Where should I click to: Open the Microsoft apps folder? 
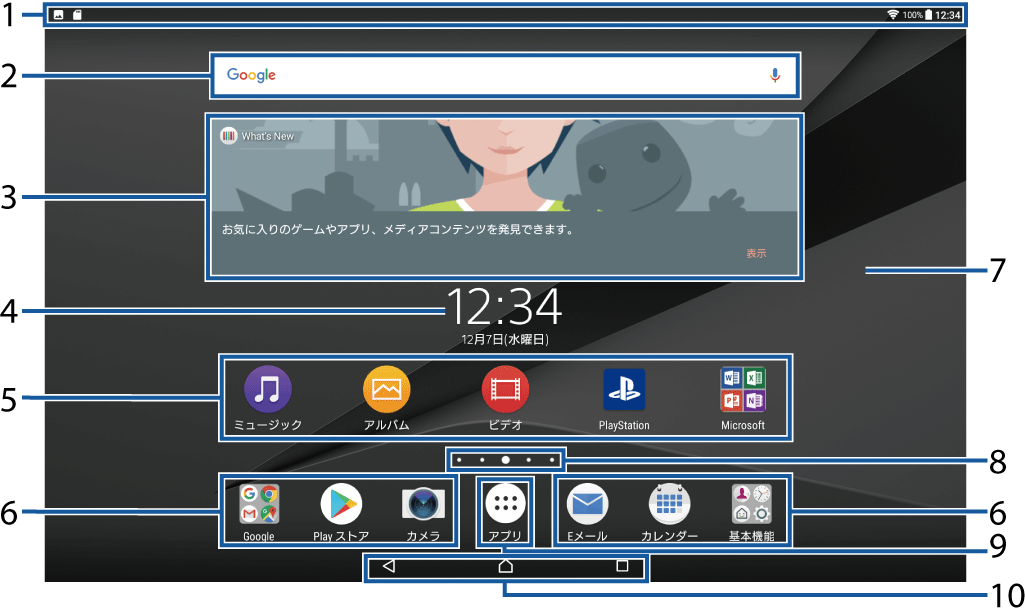(x=743, y=390)
